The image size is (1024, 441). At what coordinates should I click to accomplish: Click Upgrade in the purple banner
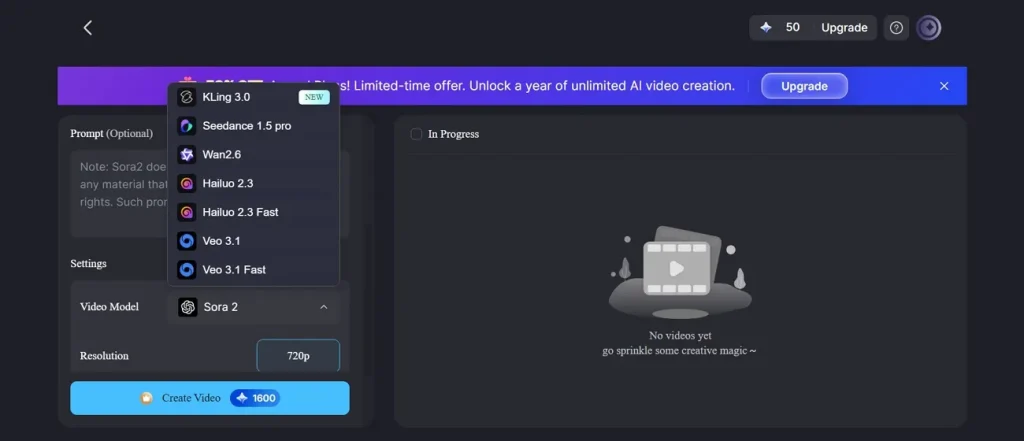804,86
